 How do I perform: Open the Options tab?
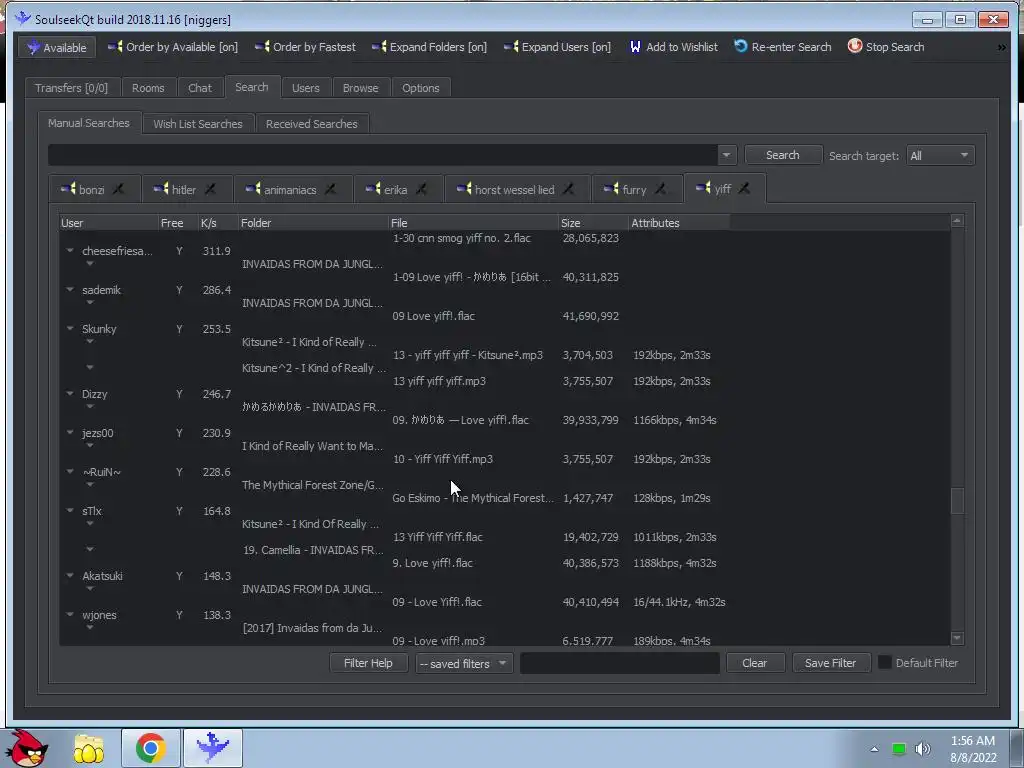(x=421, y=88)
